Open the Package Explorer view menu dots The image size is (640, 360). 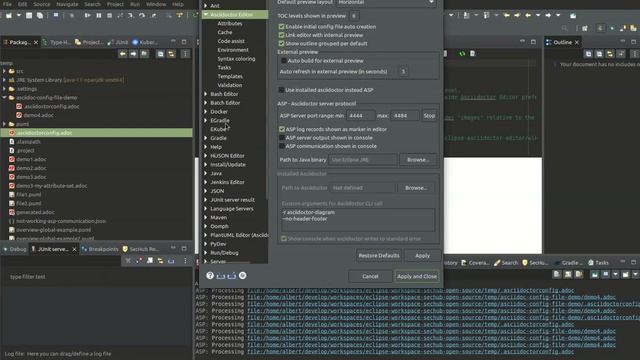point(185,54)
